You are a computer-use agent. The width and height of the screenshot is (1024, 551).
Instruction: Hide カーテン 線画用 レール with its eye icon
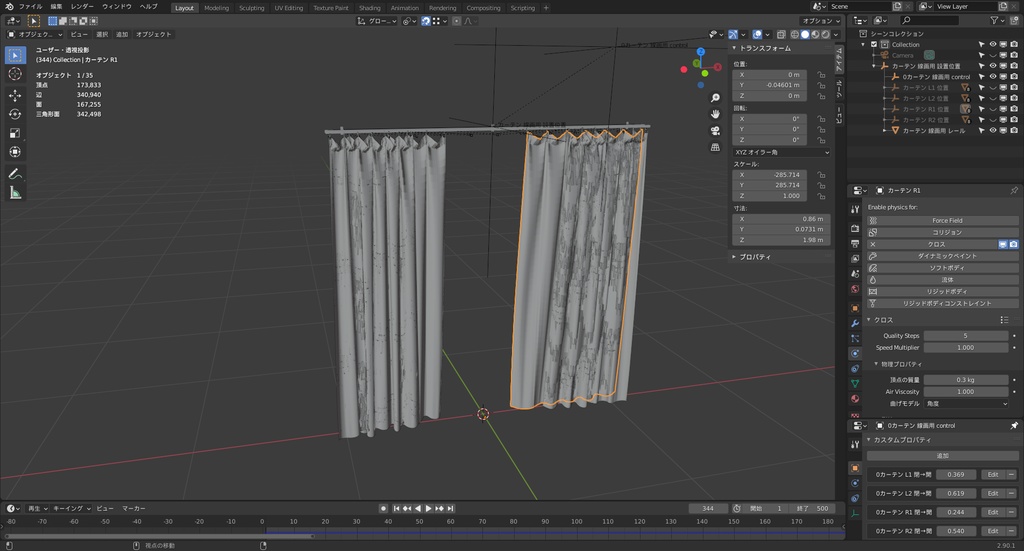993,130
